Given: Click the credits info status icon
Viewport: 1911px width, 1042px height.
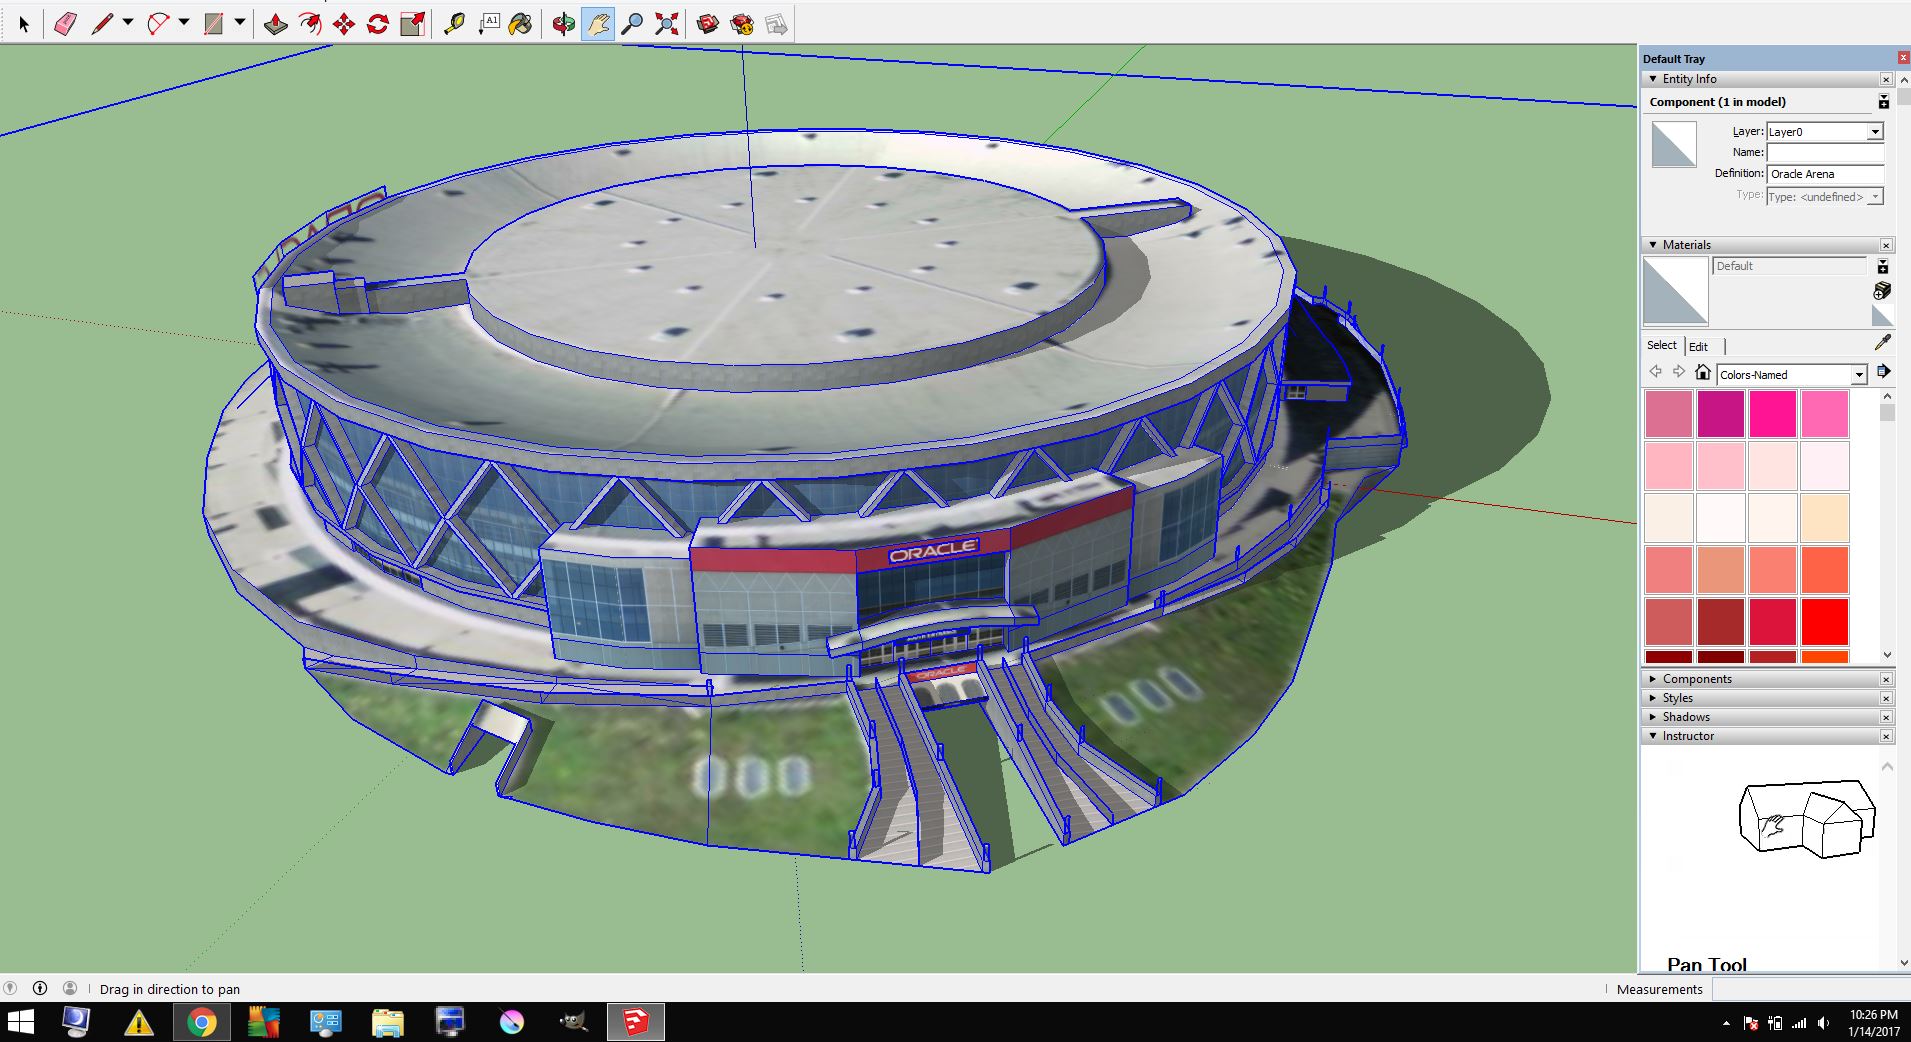Looking at the screenshot, I should 40,988.
